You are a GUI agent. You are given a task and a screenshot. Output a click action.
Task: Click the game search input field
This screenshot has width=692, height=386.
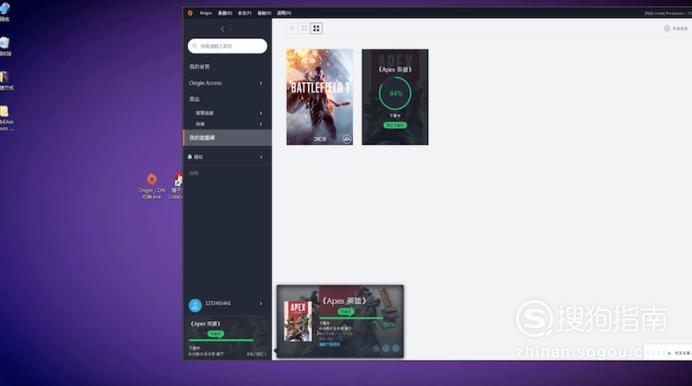(227, 46)
